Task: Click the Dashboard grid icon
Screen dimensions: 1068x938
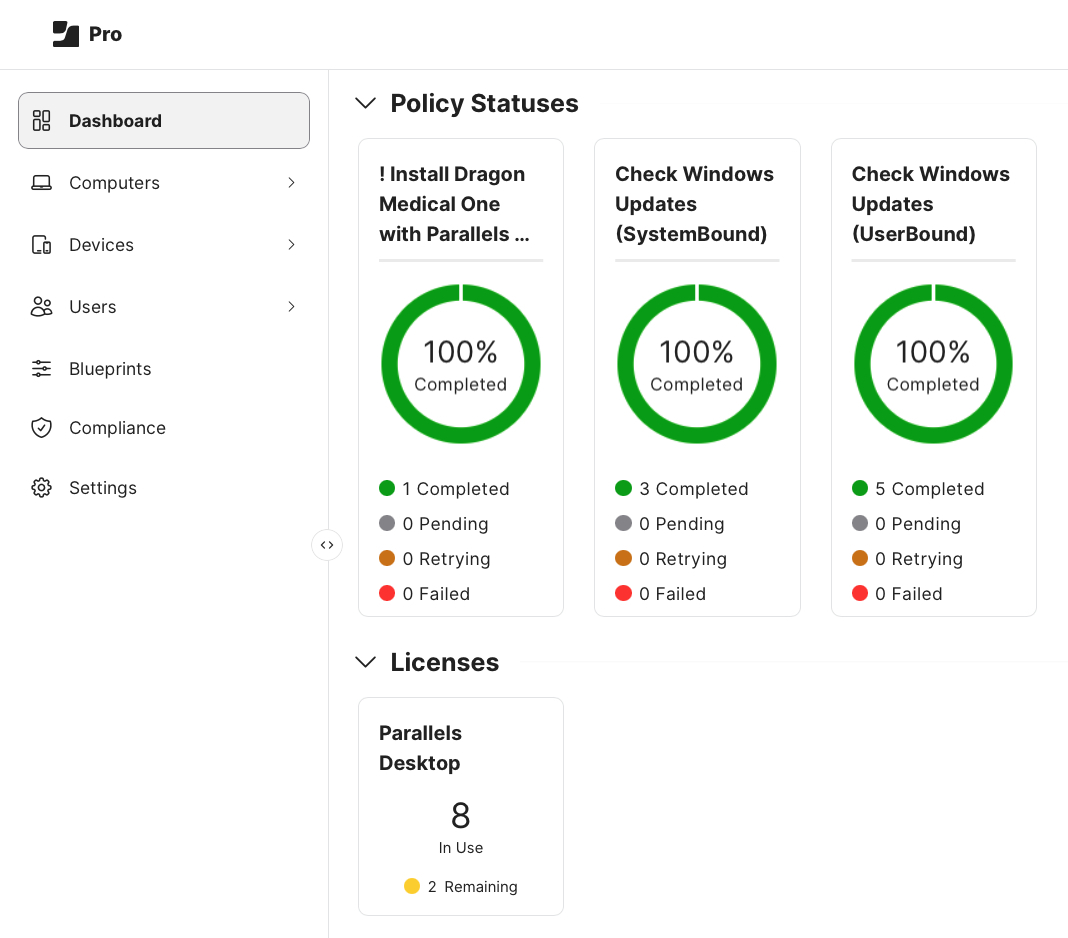Action: [x=41, y=121]
